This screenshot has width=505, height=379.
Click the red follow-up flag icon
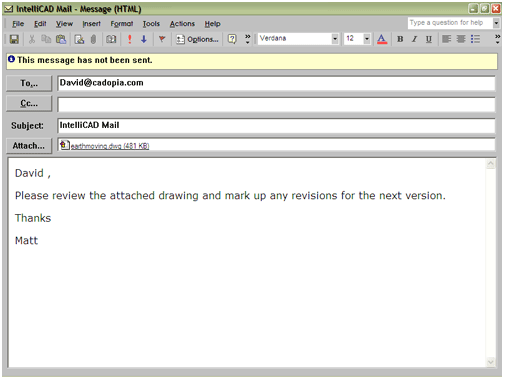[162, 39]
